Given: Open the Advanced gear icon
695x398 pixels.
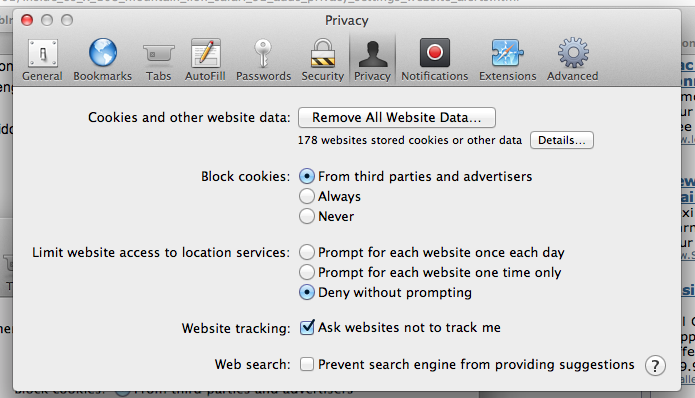Looking at the screenshot, I should (x=573, y=53).
